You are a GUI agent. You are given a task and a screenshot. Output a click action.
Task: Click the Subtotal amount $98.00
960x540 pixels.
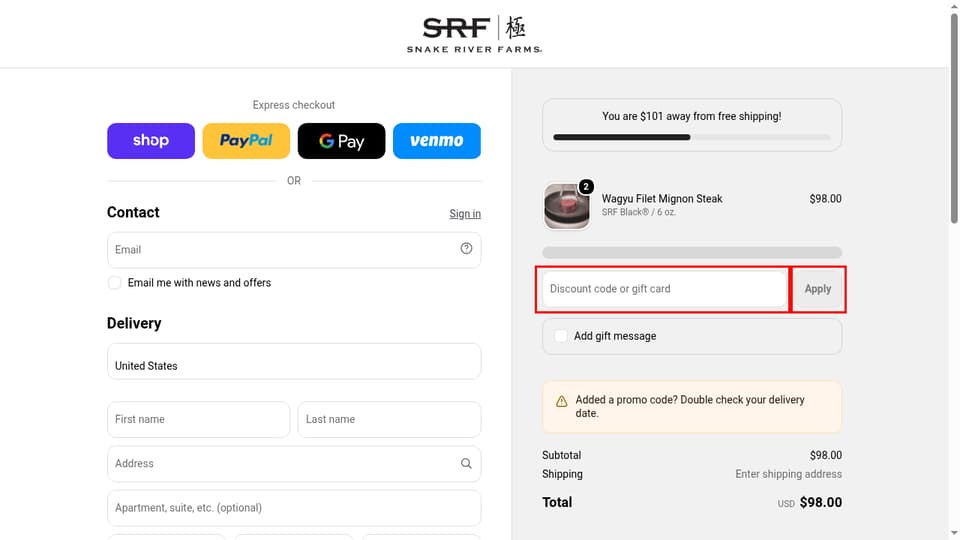(x=825, y=455)
